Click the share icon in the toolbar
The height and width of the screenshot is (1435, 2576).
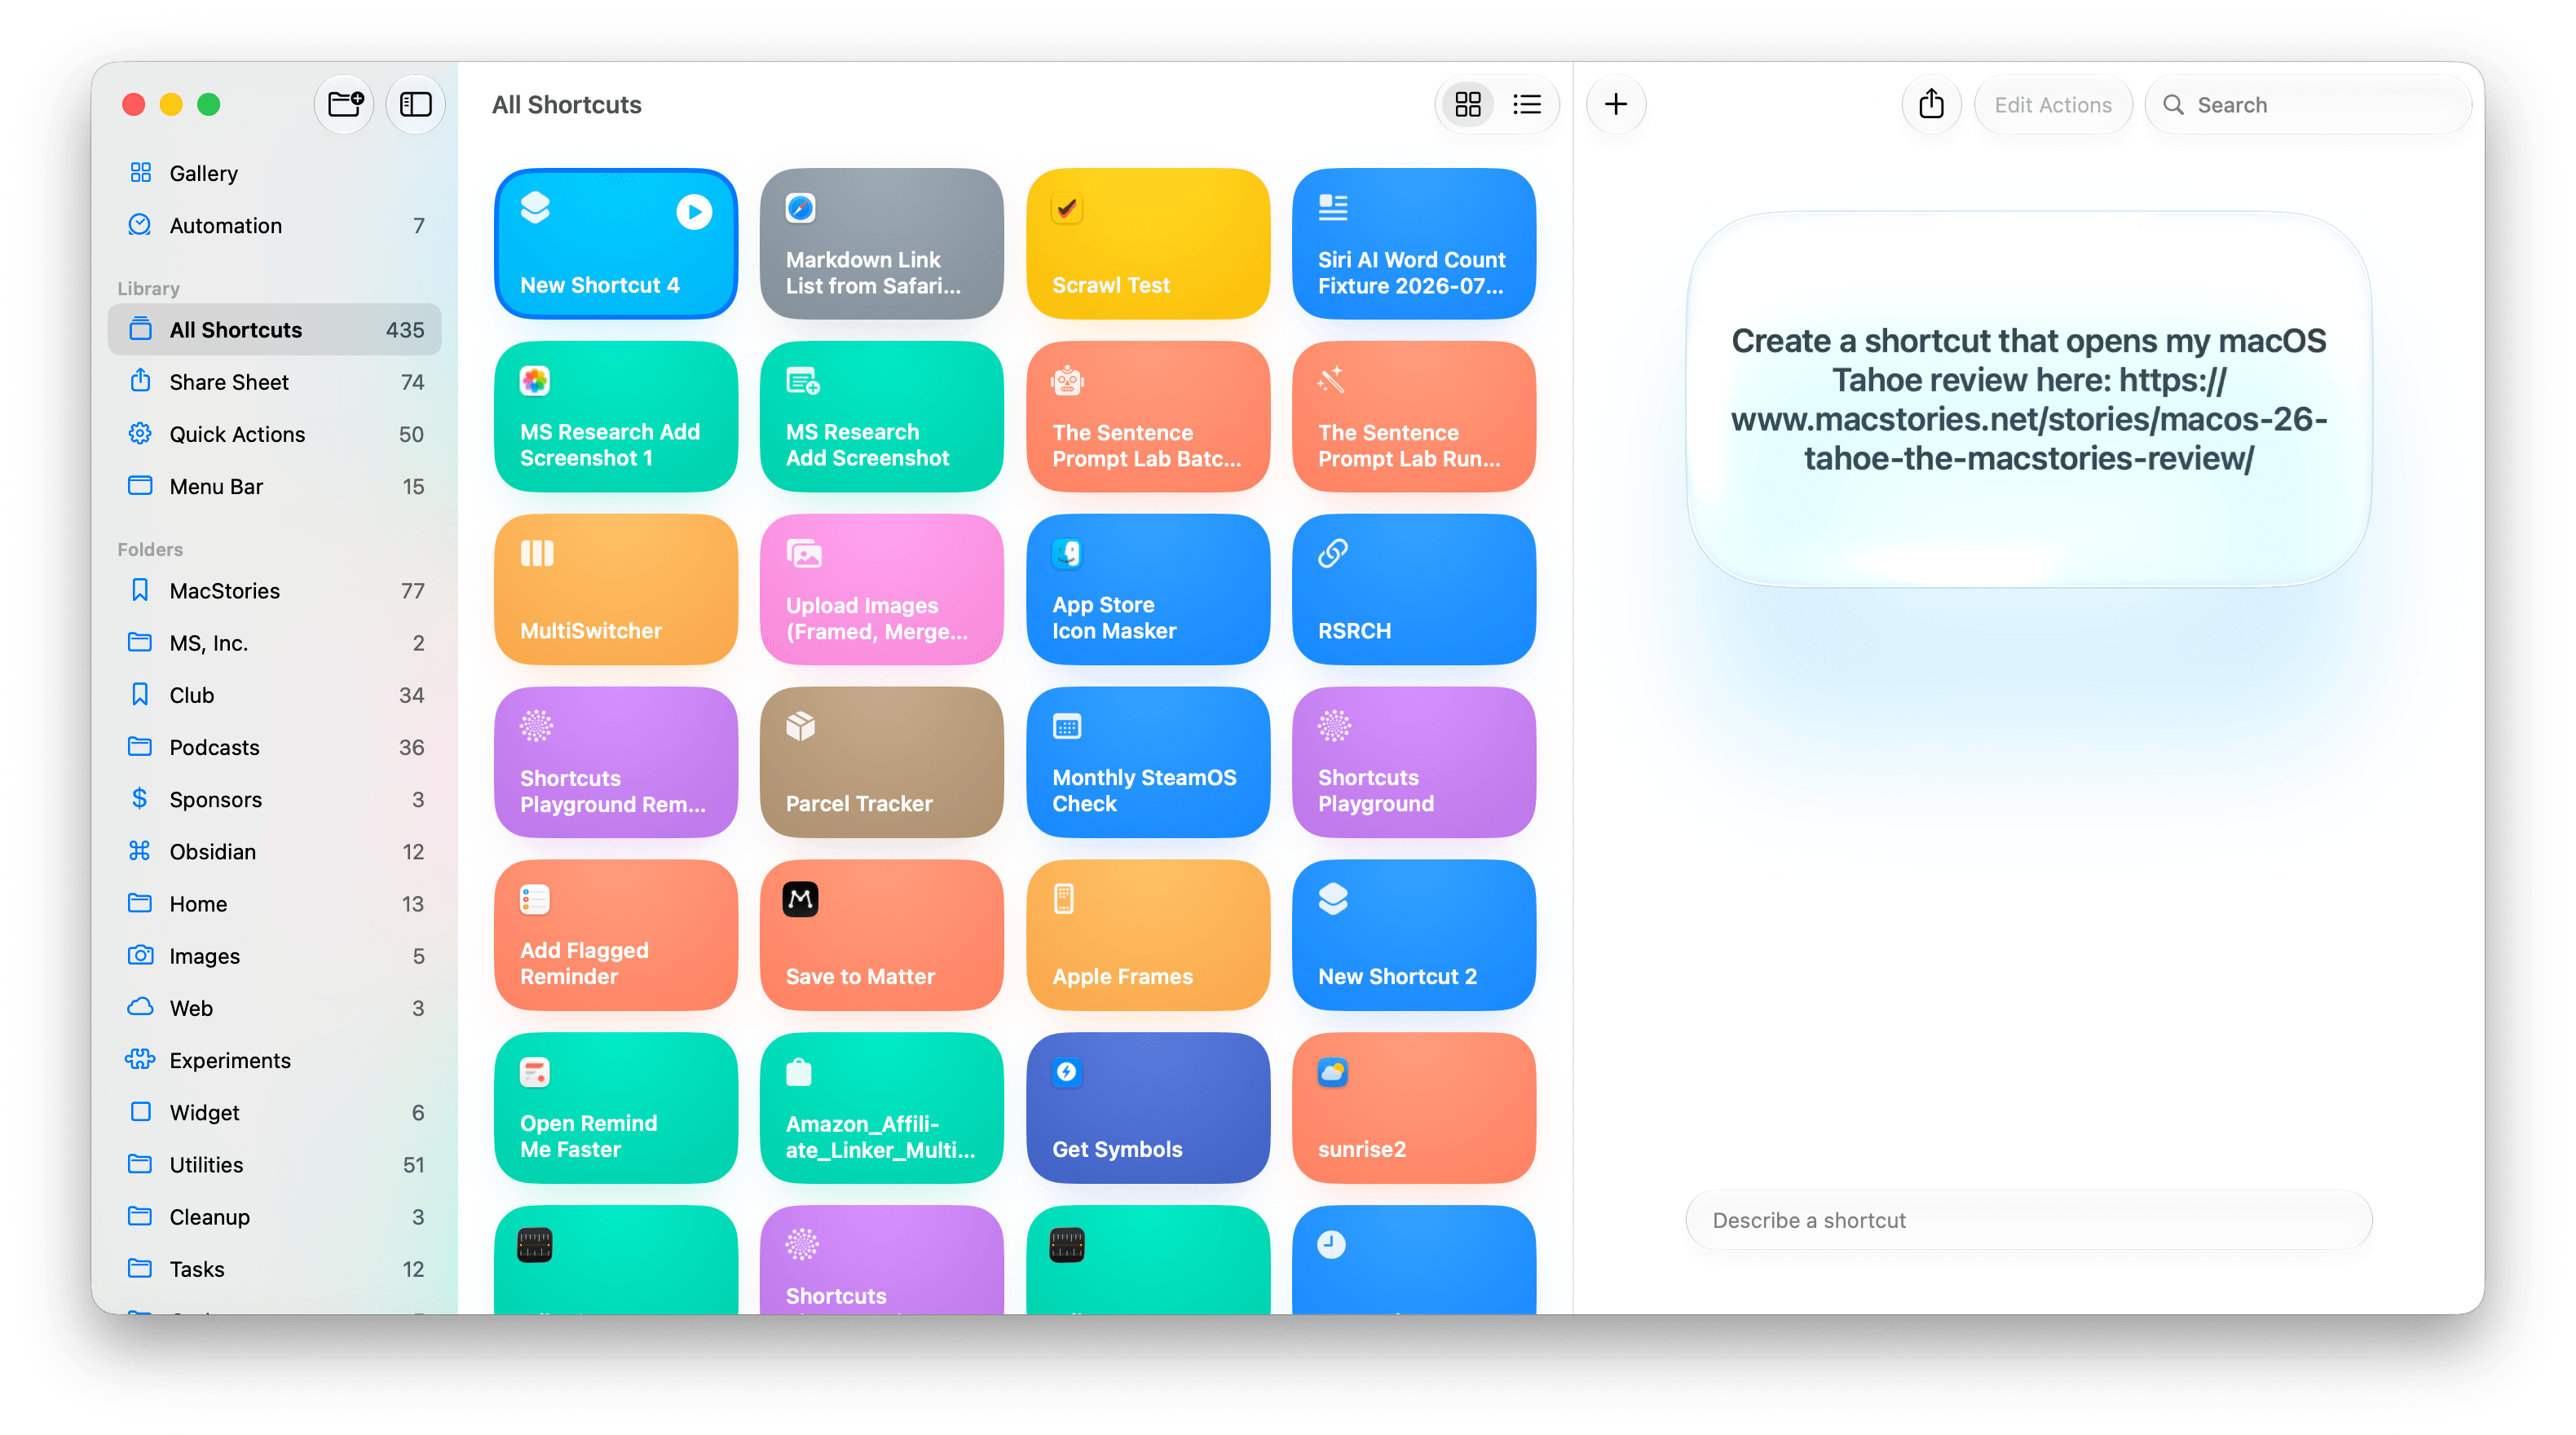click(x=1931, y=104)
